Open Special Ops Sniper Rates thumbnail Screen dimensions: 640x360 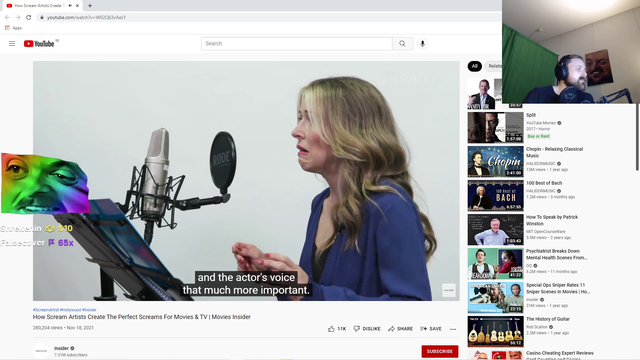tap(496, 298)
